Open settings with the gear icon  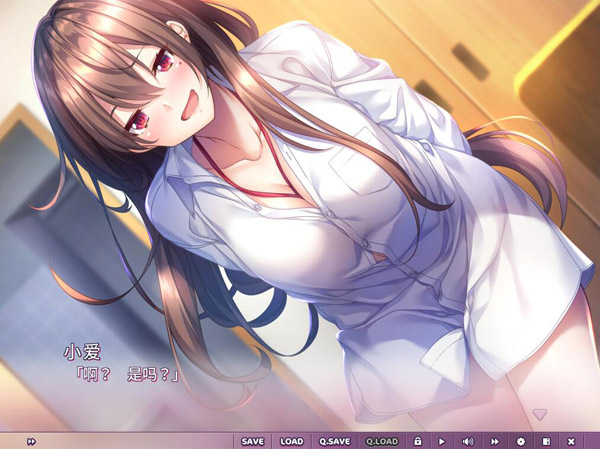tap(521, 441)
